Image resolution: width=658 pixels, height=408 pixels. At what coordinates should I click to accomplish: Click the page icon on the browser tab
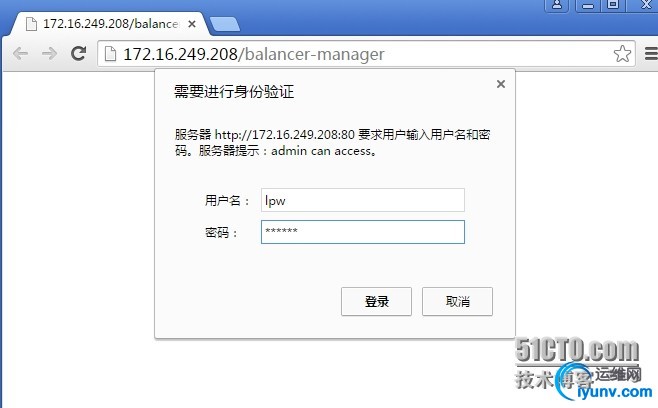[31, 24]
